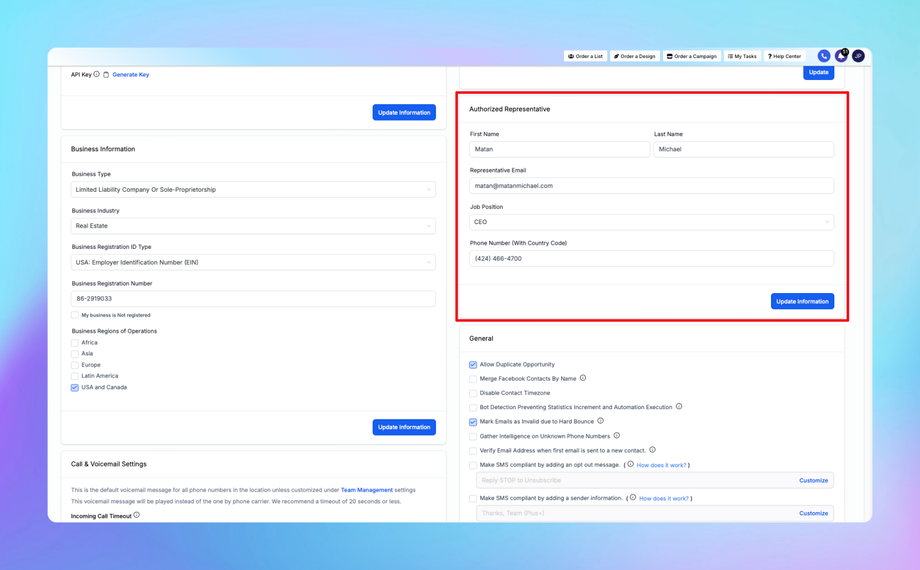Open Order a List in top bar
The width and height of the screenshot is (920, 570).
coord(586,56)
